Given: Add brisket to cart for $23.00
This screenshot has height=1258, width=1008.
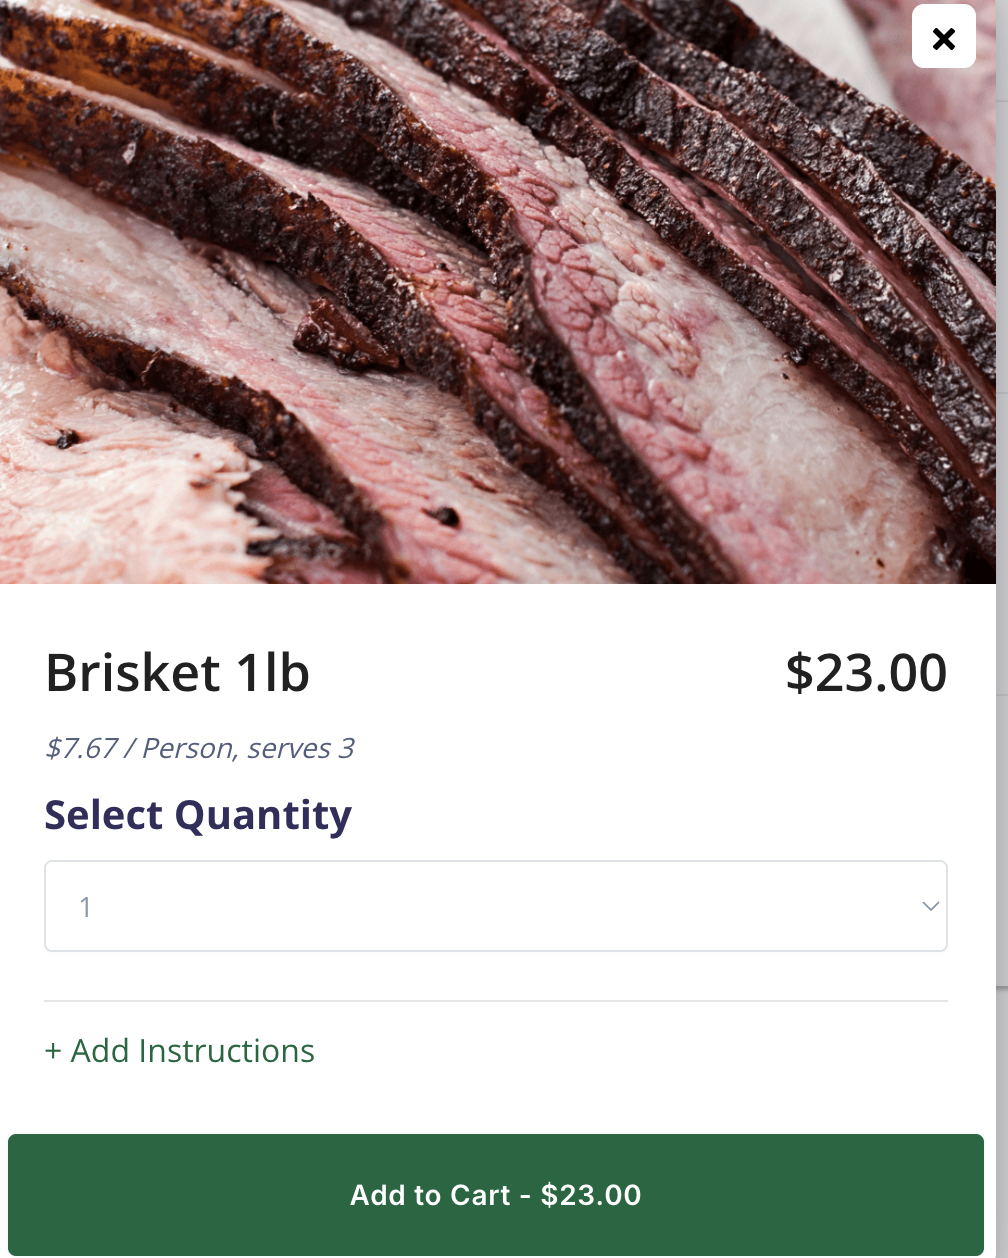Looking at the screenshot, I should pyautogui.click(x=496, y=1195).
